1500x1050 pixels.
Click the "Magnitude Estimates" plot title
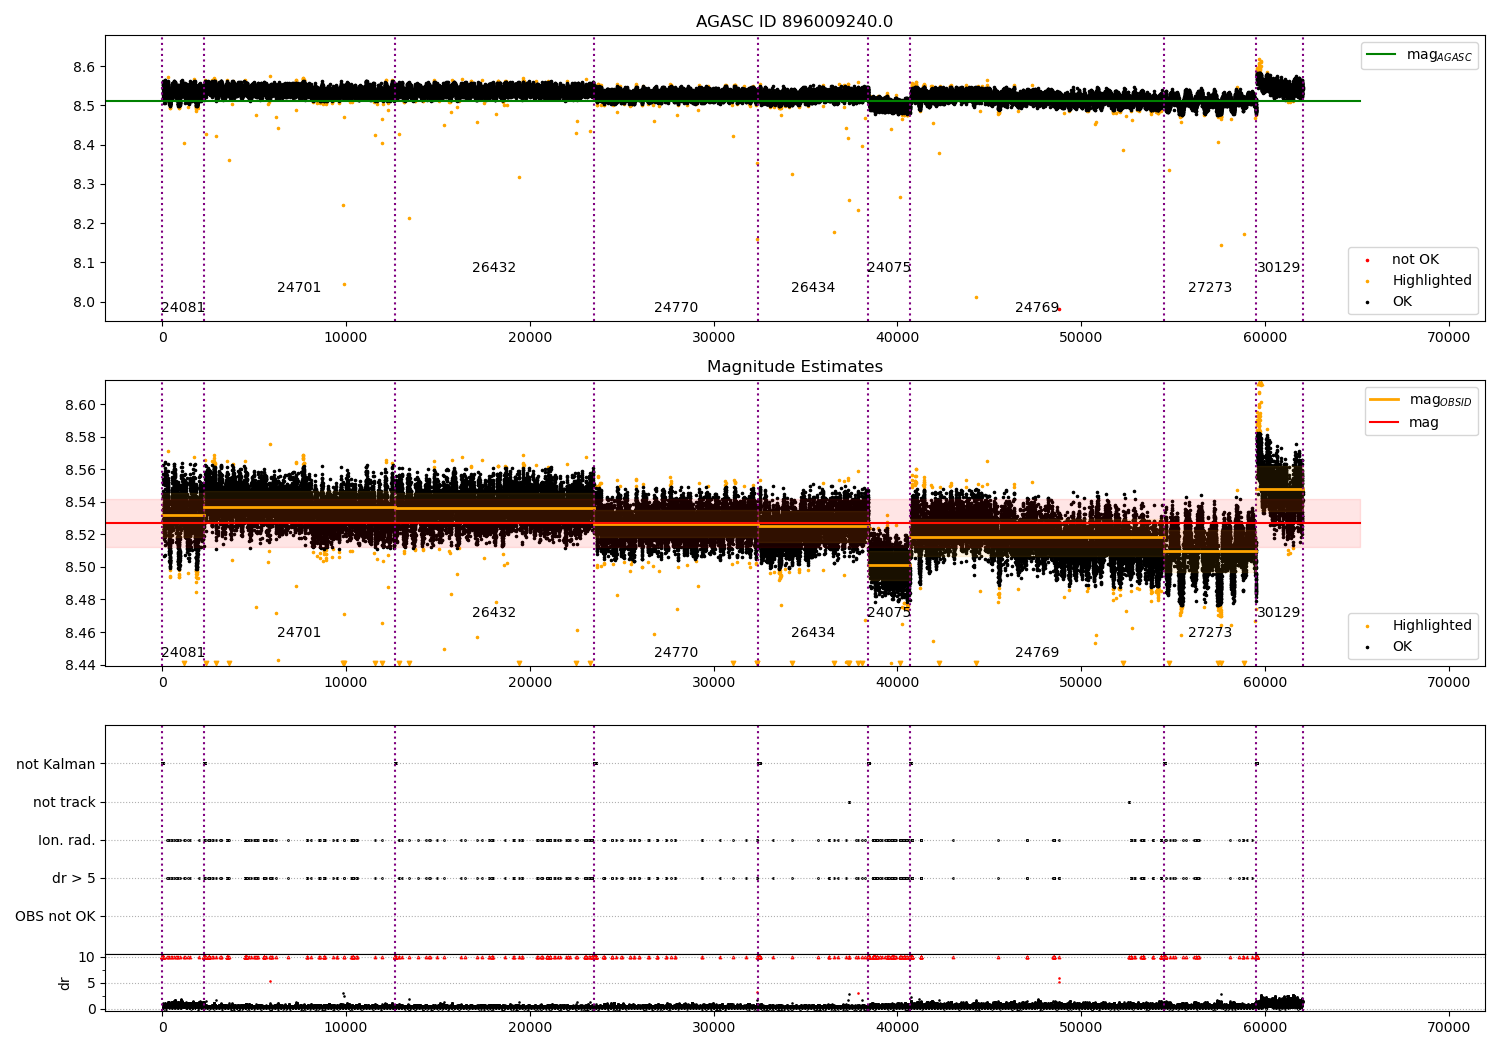point(794,367)
